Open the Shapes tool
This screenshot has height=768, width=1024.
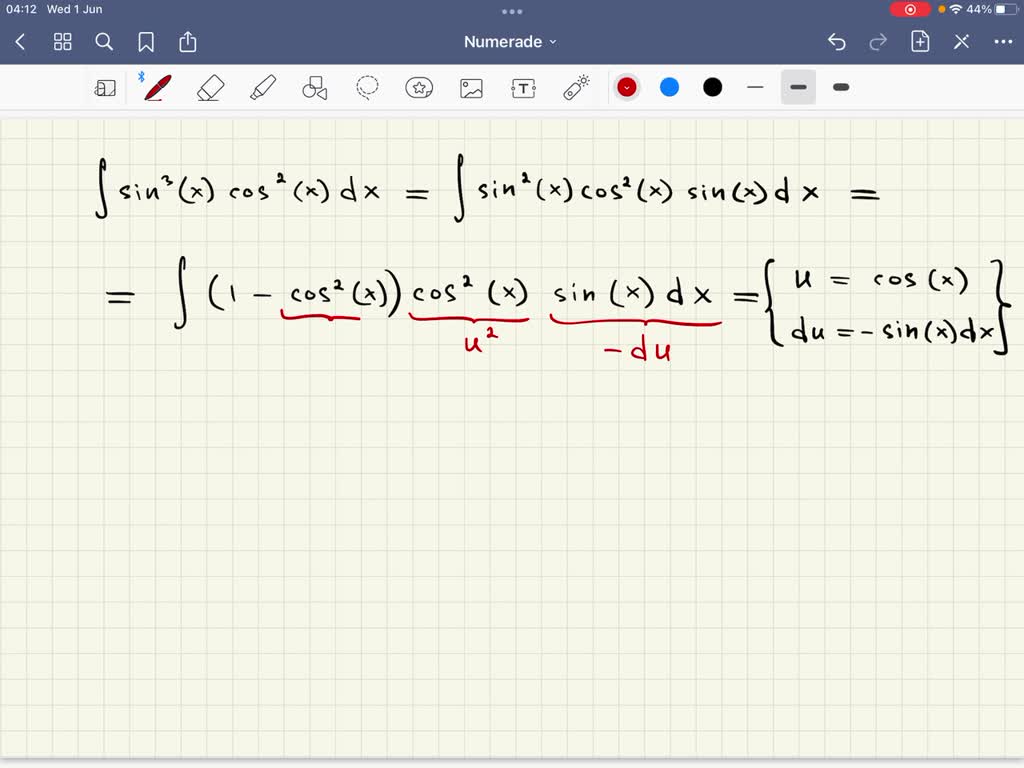(x=315, y=87)
